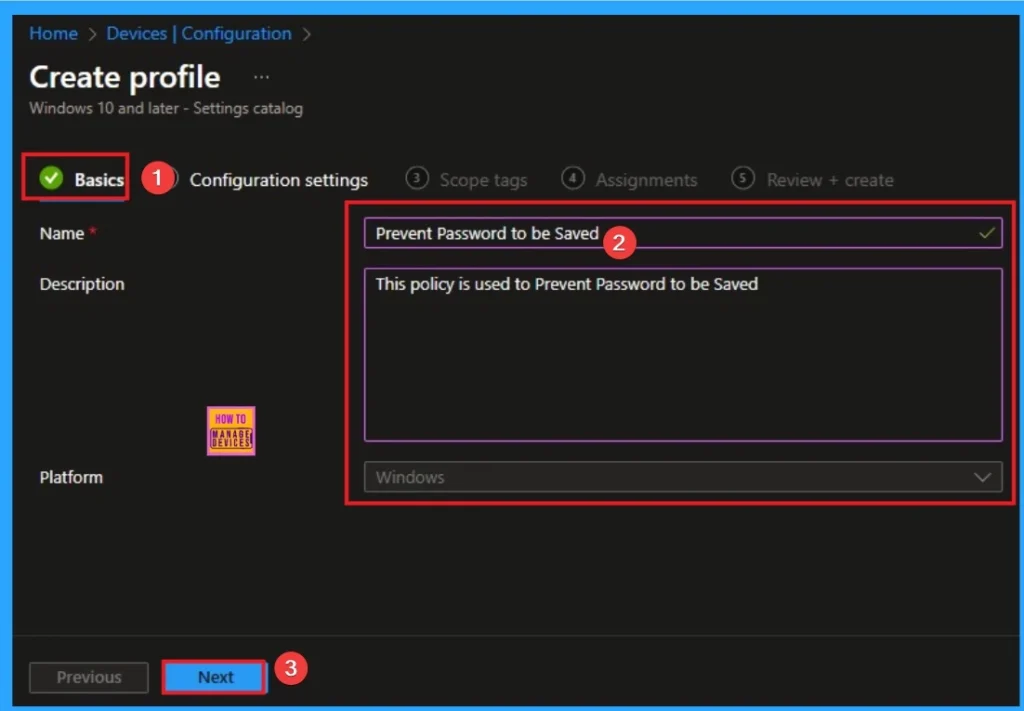The image size is (1024, 711).
Task: Open the ellipsis menu beside Create profile
Action: (x=261, y=75)
